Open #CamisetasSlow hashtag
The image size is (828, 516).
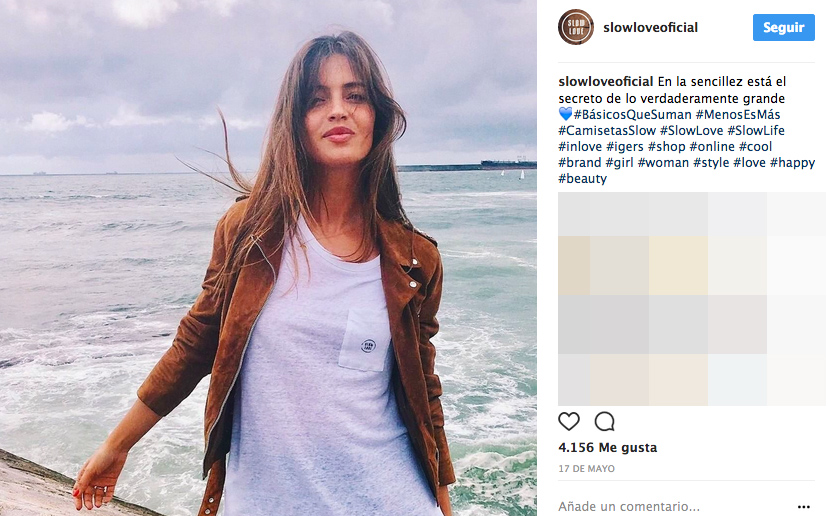coord(607,130)
